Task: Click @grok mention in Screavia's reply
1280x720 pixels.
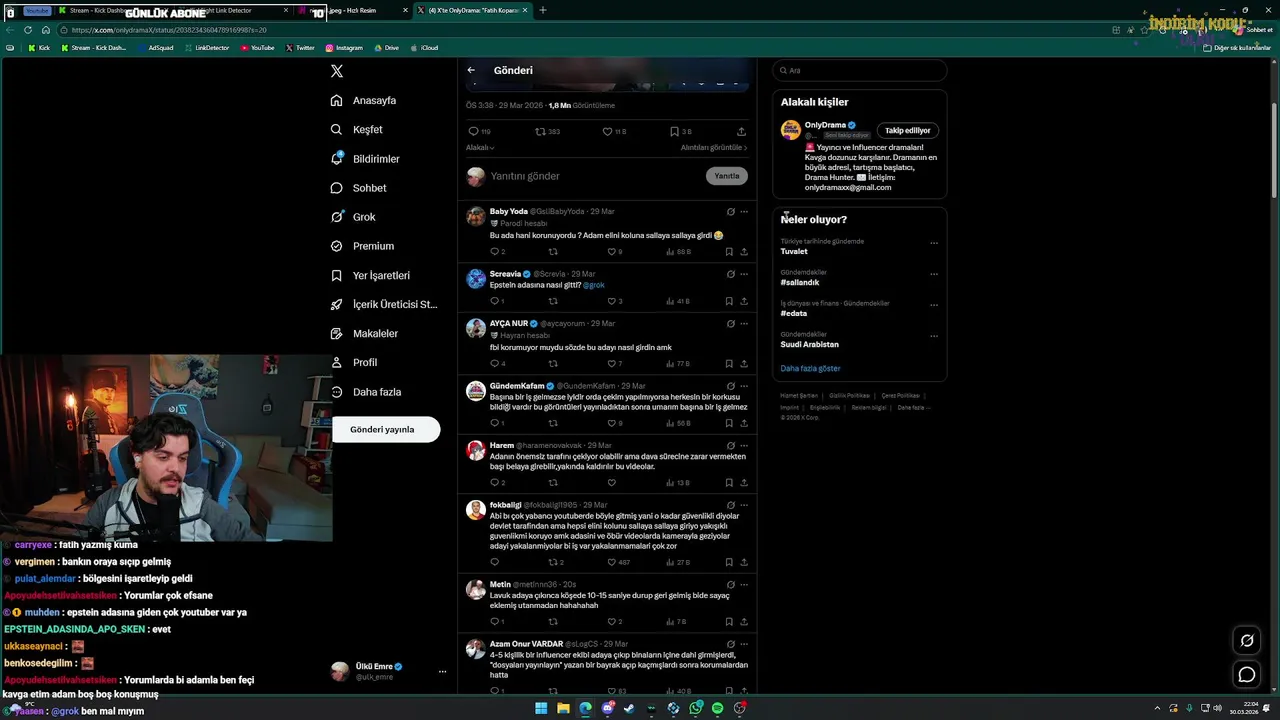Action: [x=594, y=285]
